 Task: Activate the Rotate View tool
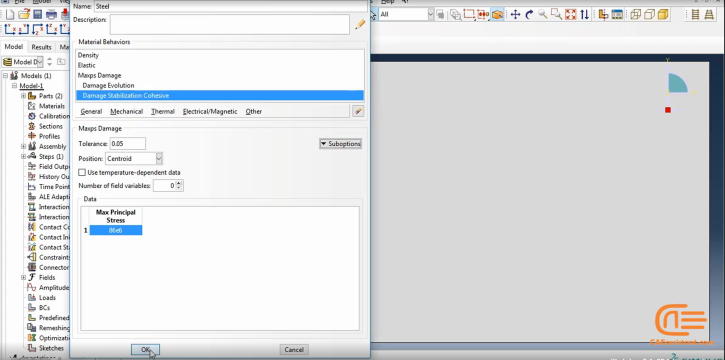(529, 15)
